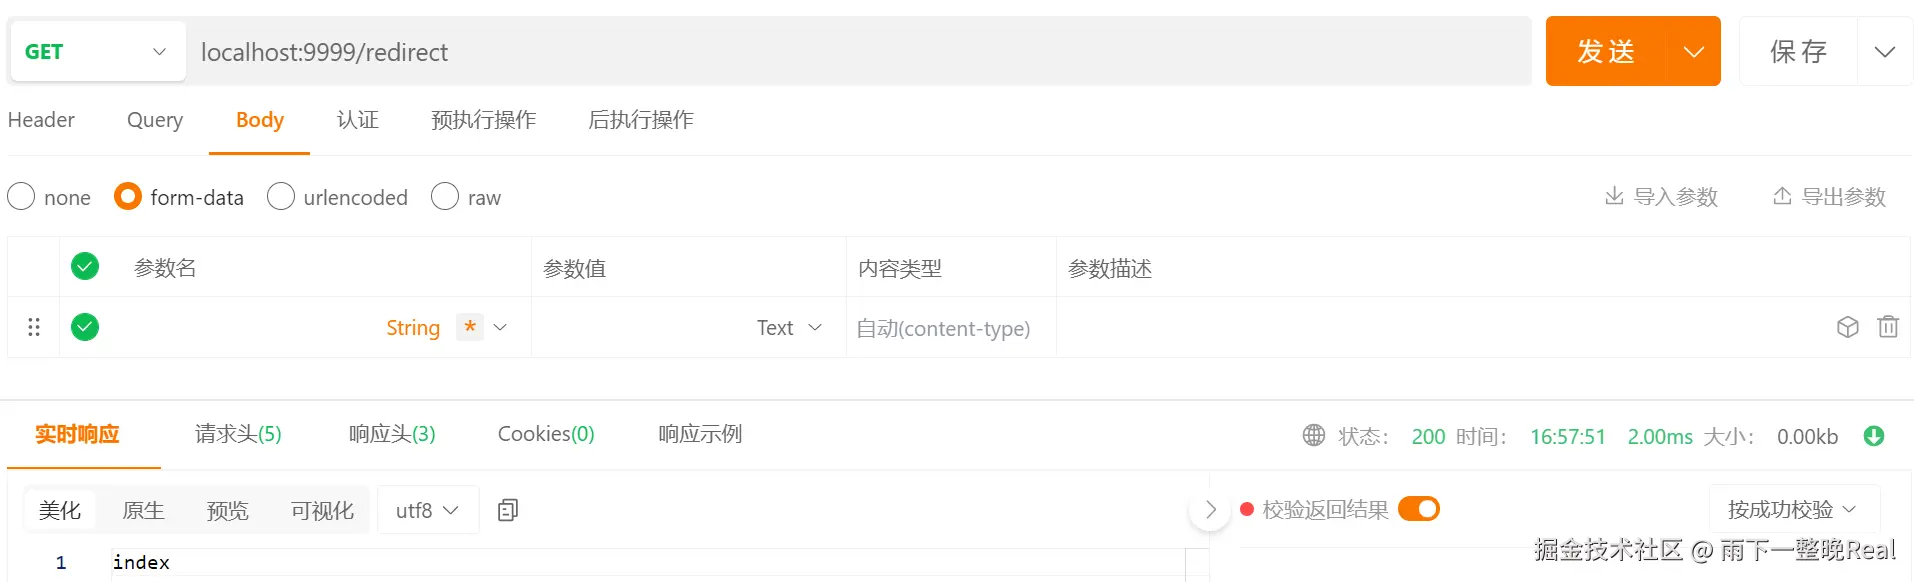The height and width of the screenshot is (582, 1914).
Task: Open the 响应头(3) response headers tab
Action: 392,434
